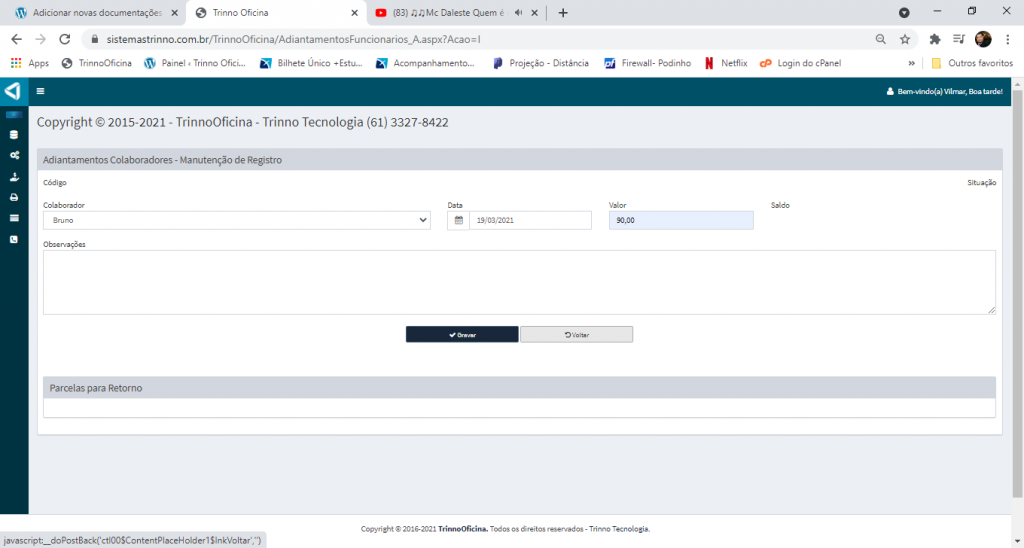The height and width of the screenshot is (548, 1024).
Task: Switch to the Adicionar novas documentações tab
Action: tap(95, 12)
